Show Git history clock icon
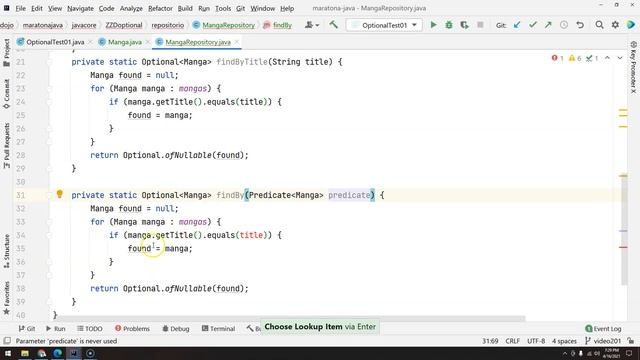The width and height of the screenshot is (640, 360). click(564, 25)
